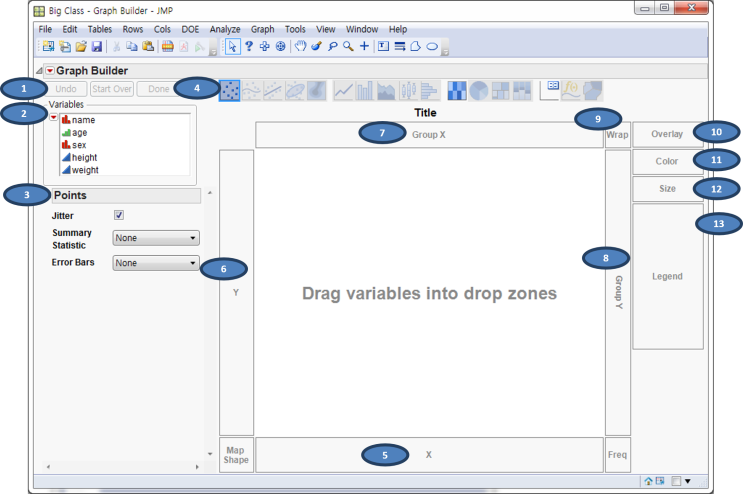
Task: Open the Error Bars dropdown
Action: coord(156,263)
